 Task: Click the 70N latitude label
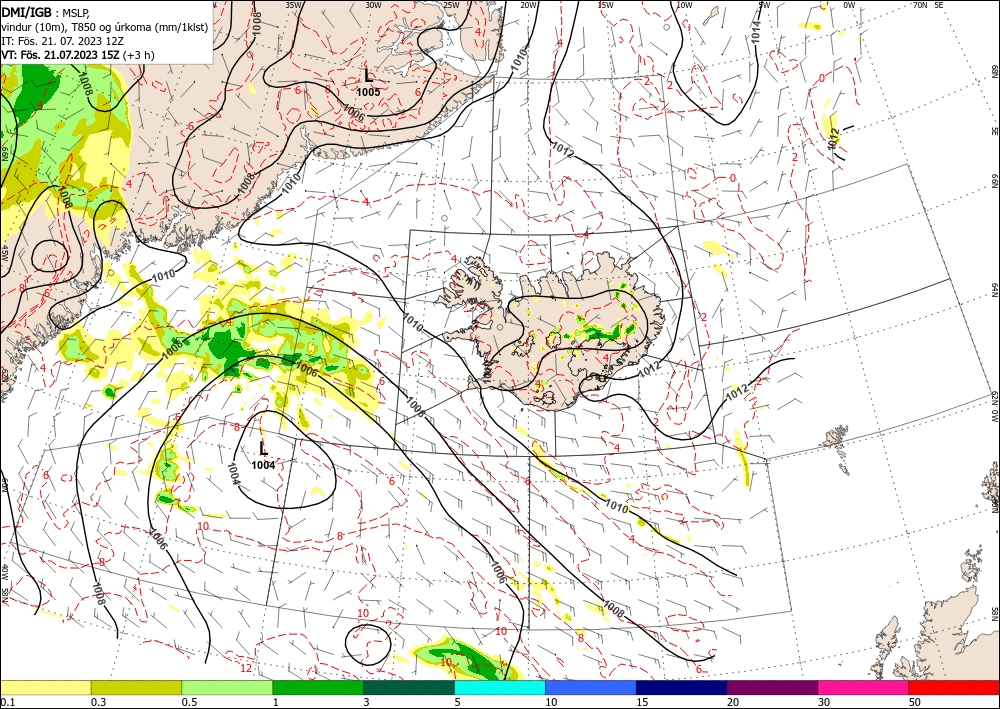pyautogui.click(x=920, y=5)
